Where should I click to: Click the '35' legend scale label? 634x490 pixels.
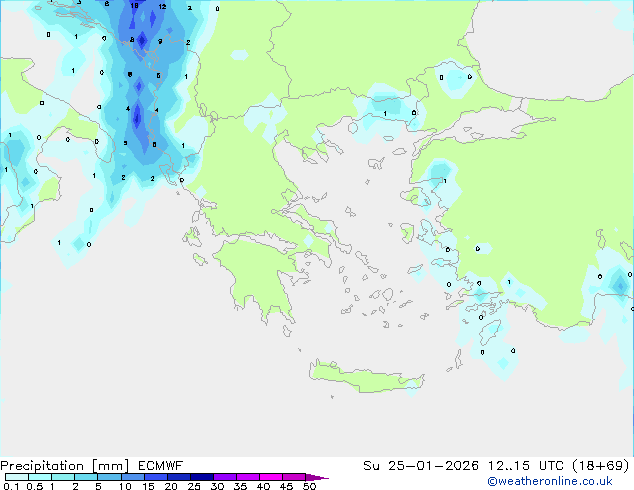point(240,486)
